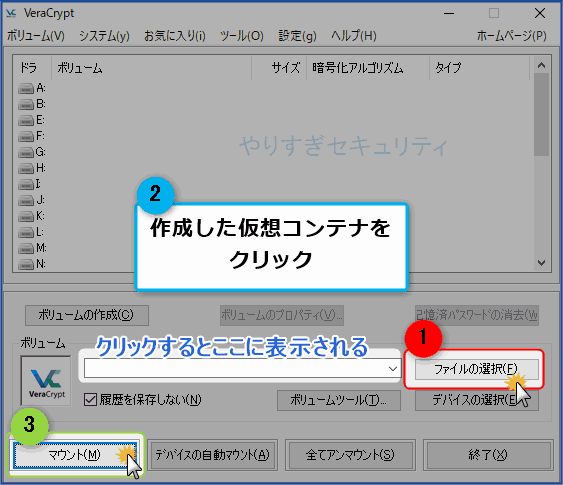Click the VeraCrypt logo in volume section
Image resolution: width=563 pixels, height=485 pixels.
[46, 381]
